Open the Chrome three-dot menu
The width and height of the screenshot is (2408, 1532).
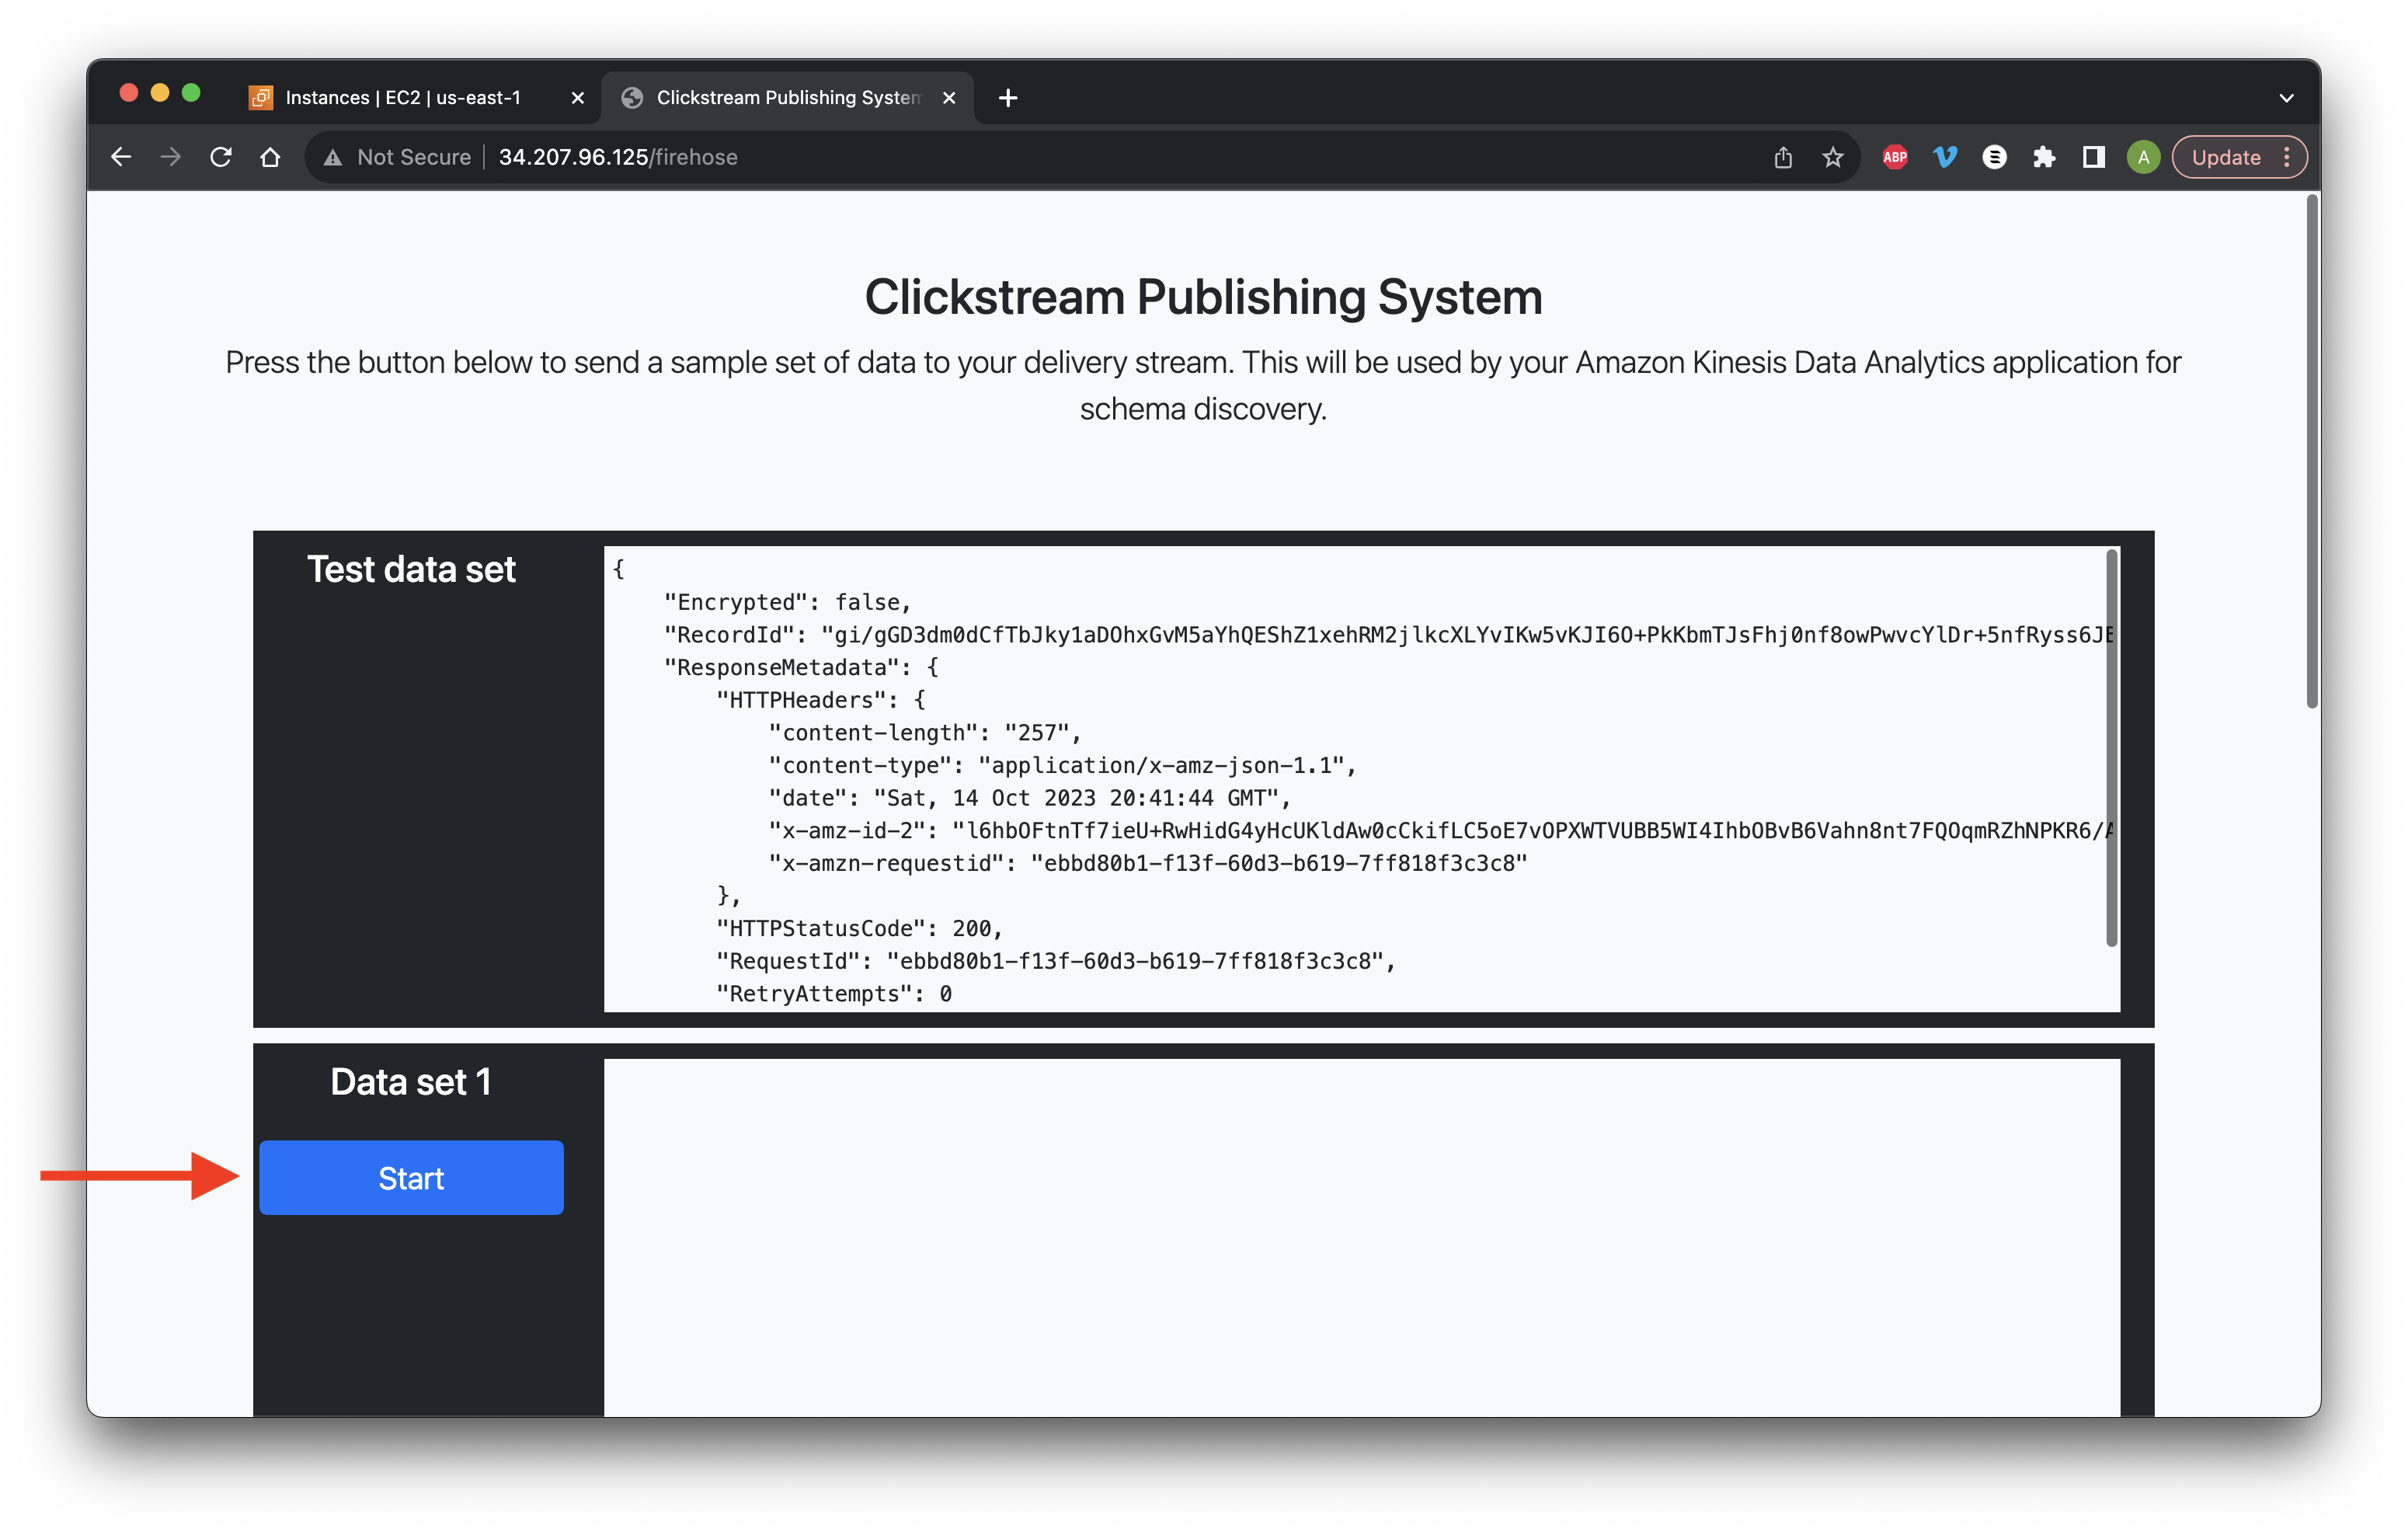click(2287, 157)
